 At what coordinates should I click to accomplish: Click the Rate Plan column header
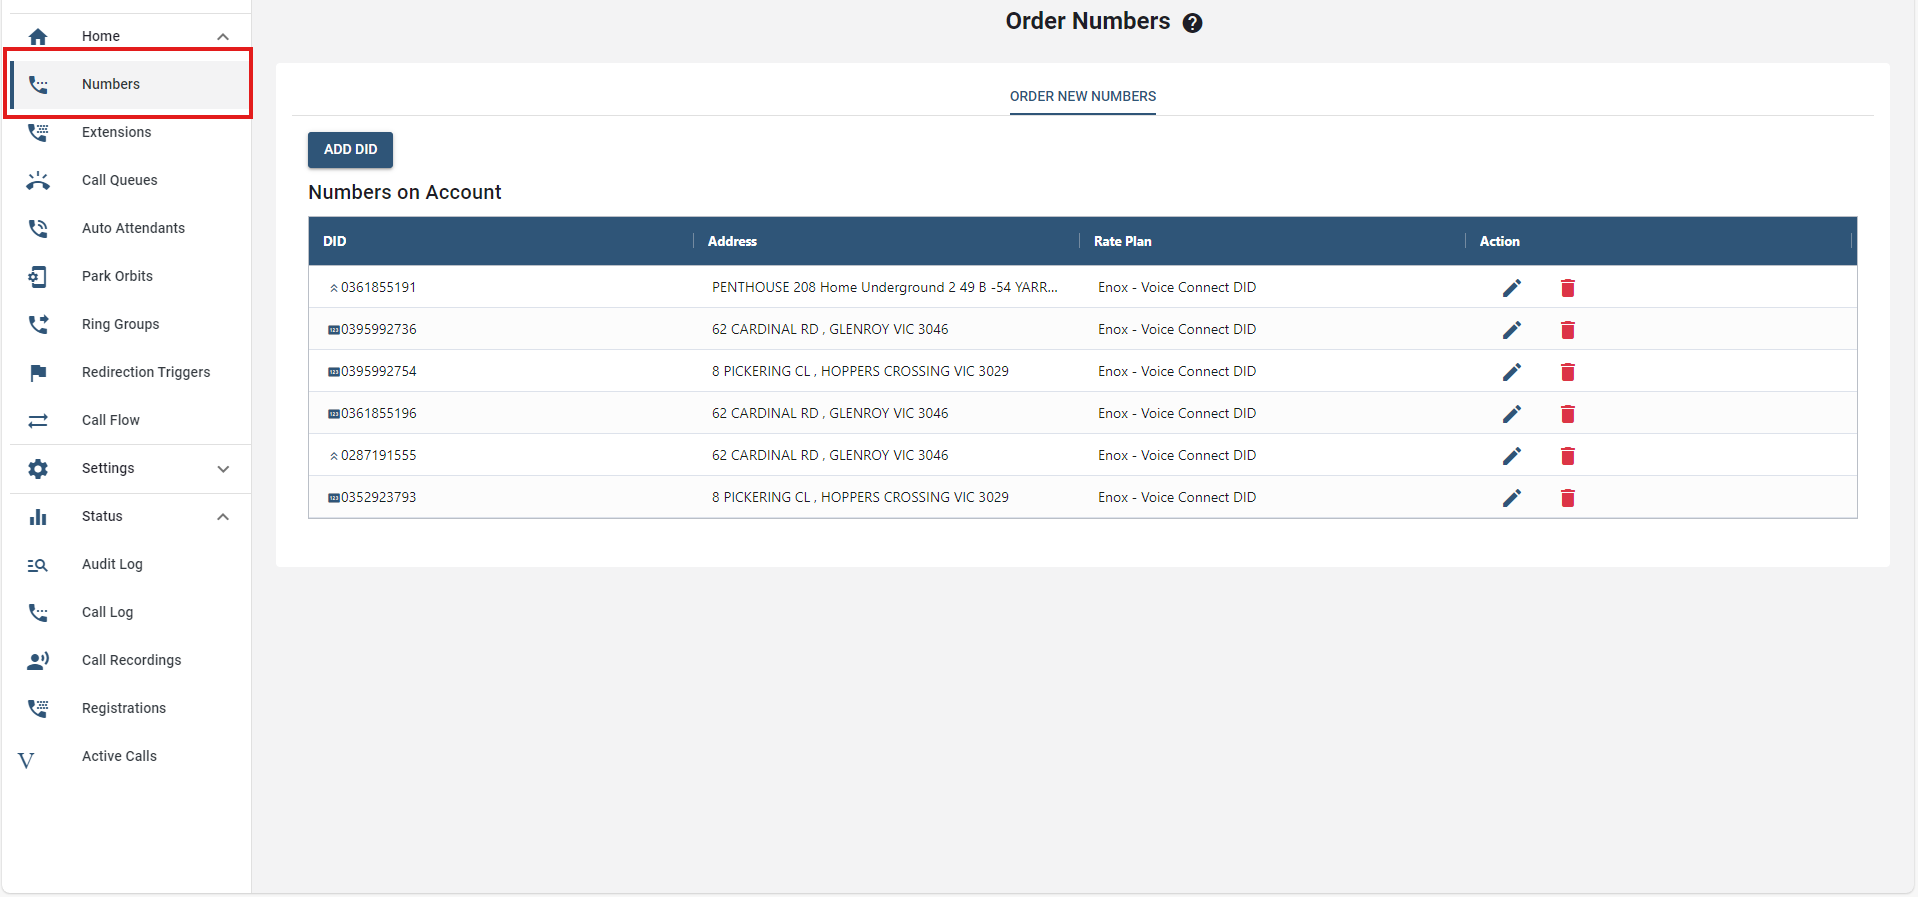pos(1122,242)
